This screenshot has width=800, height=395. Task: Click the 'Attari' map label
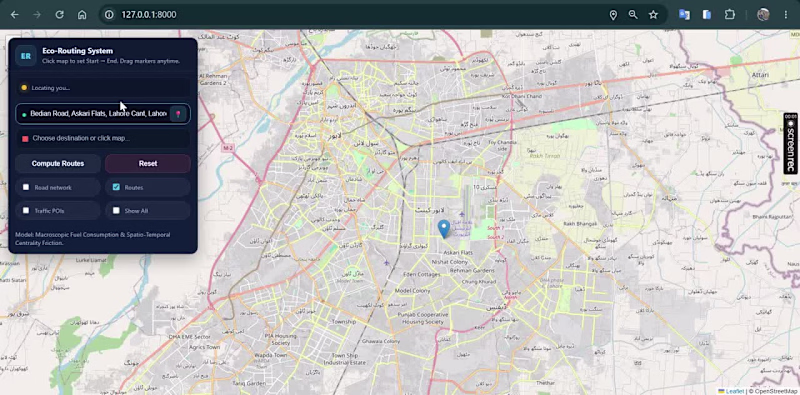(760, 75)
